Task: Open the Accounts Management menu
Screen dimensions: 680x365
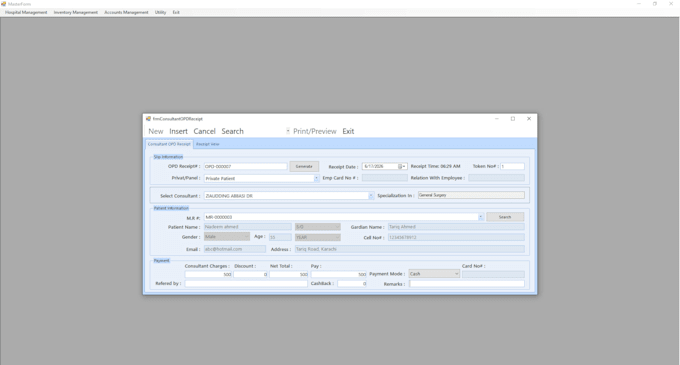Action: point(126,12)
